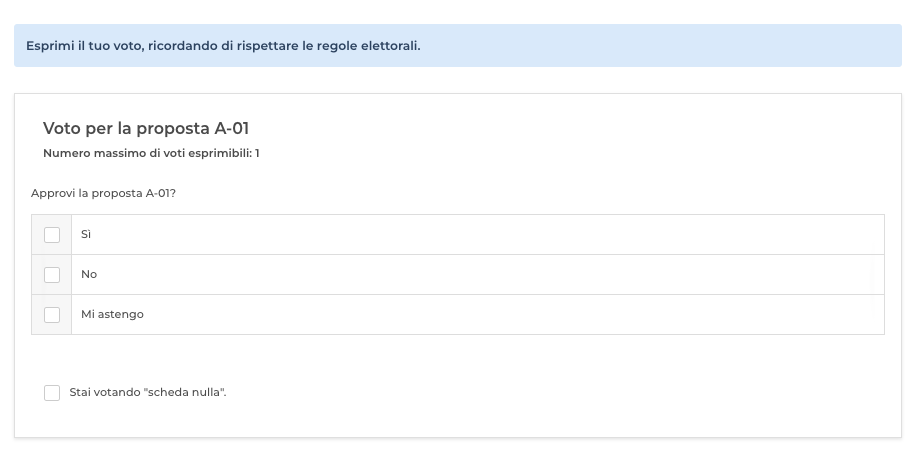Enable the scheda nulla checkbox
The image size is (921, 461).
(52, 393)
